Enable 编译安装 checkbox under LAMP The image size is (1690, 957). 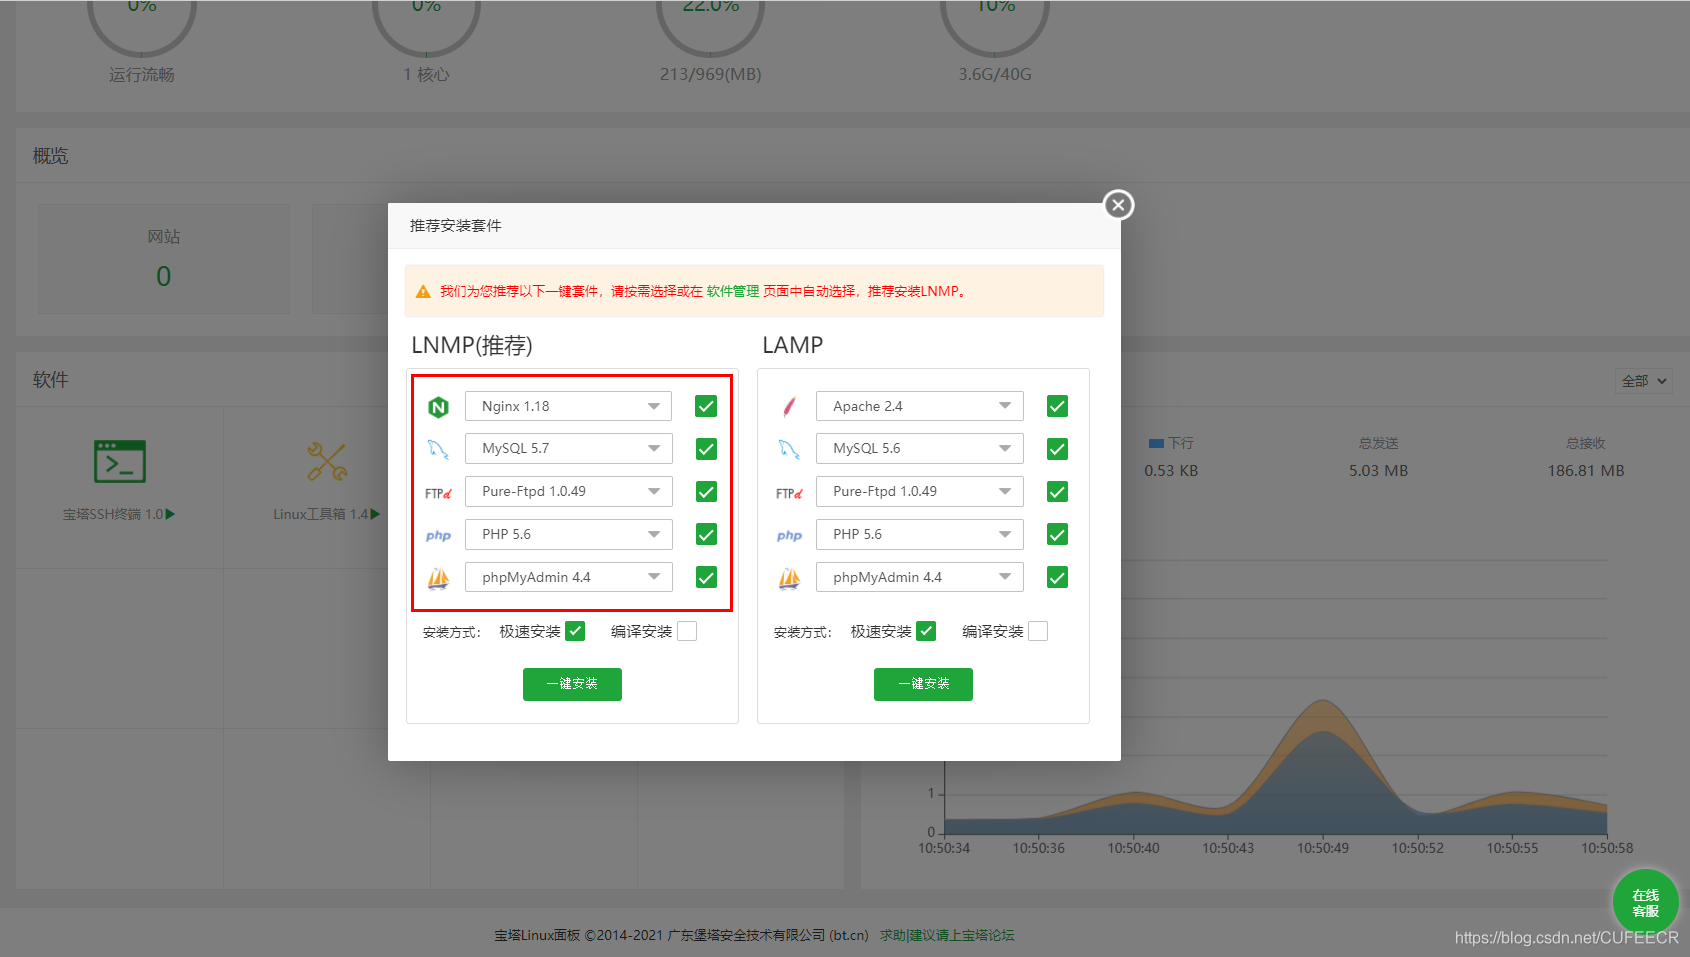(1038, 631)
